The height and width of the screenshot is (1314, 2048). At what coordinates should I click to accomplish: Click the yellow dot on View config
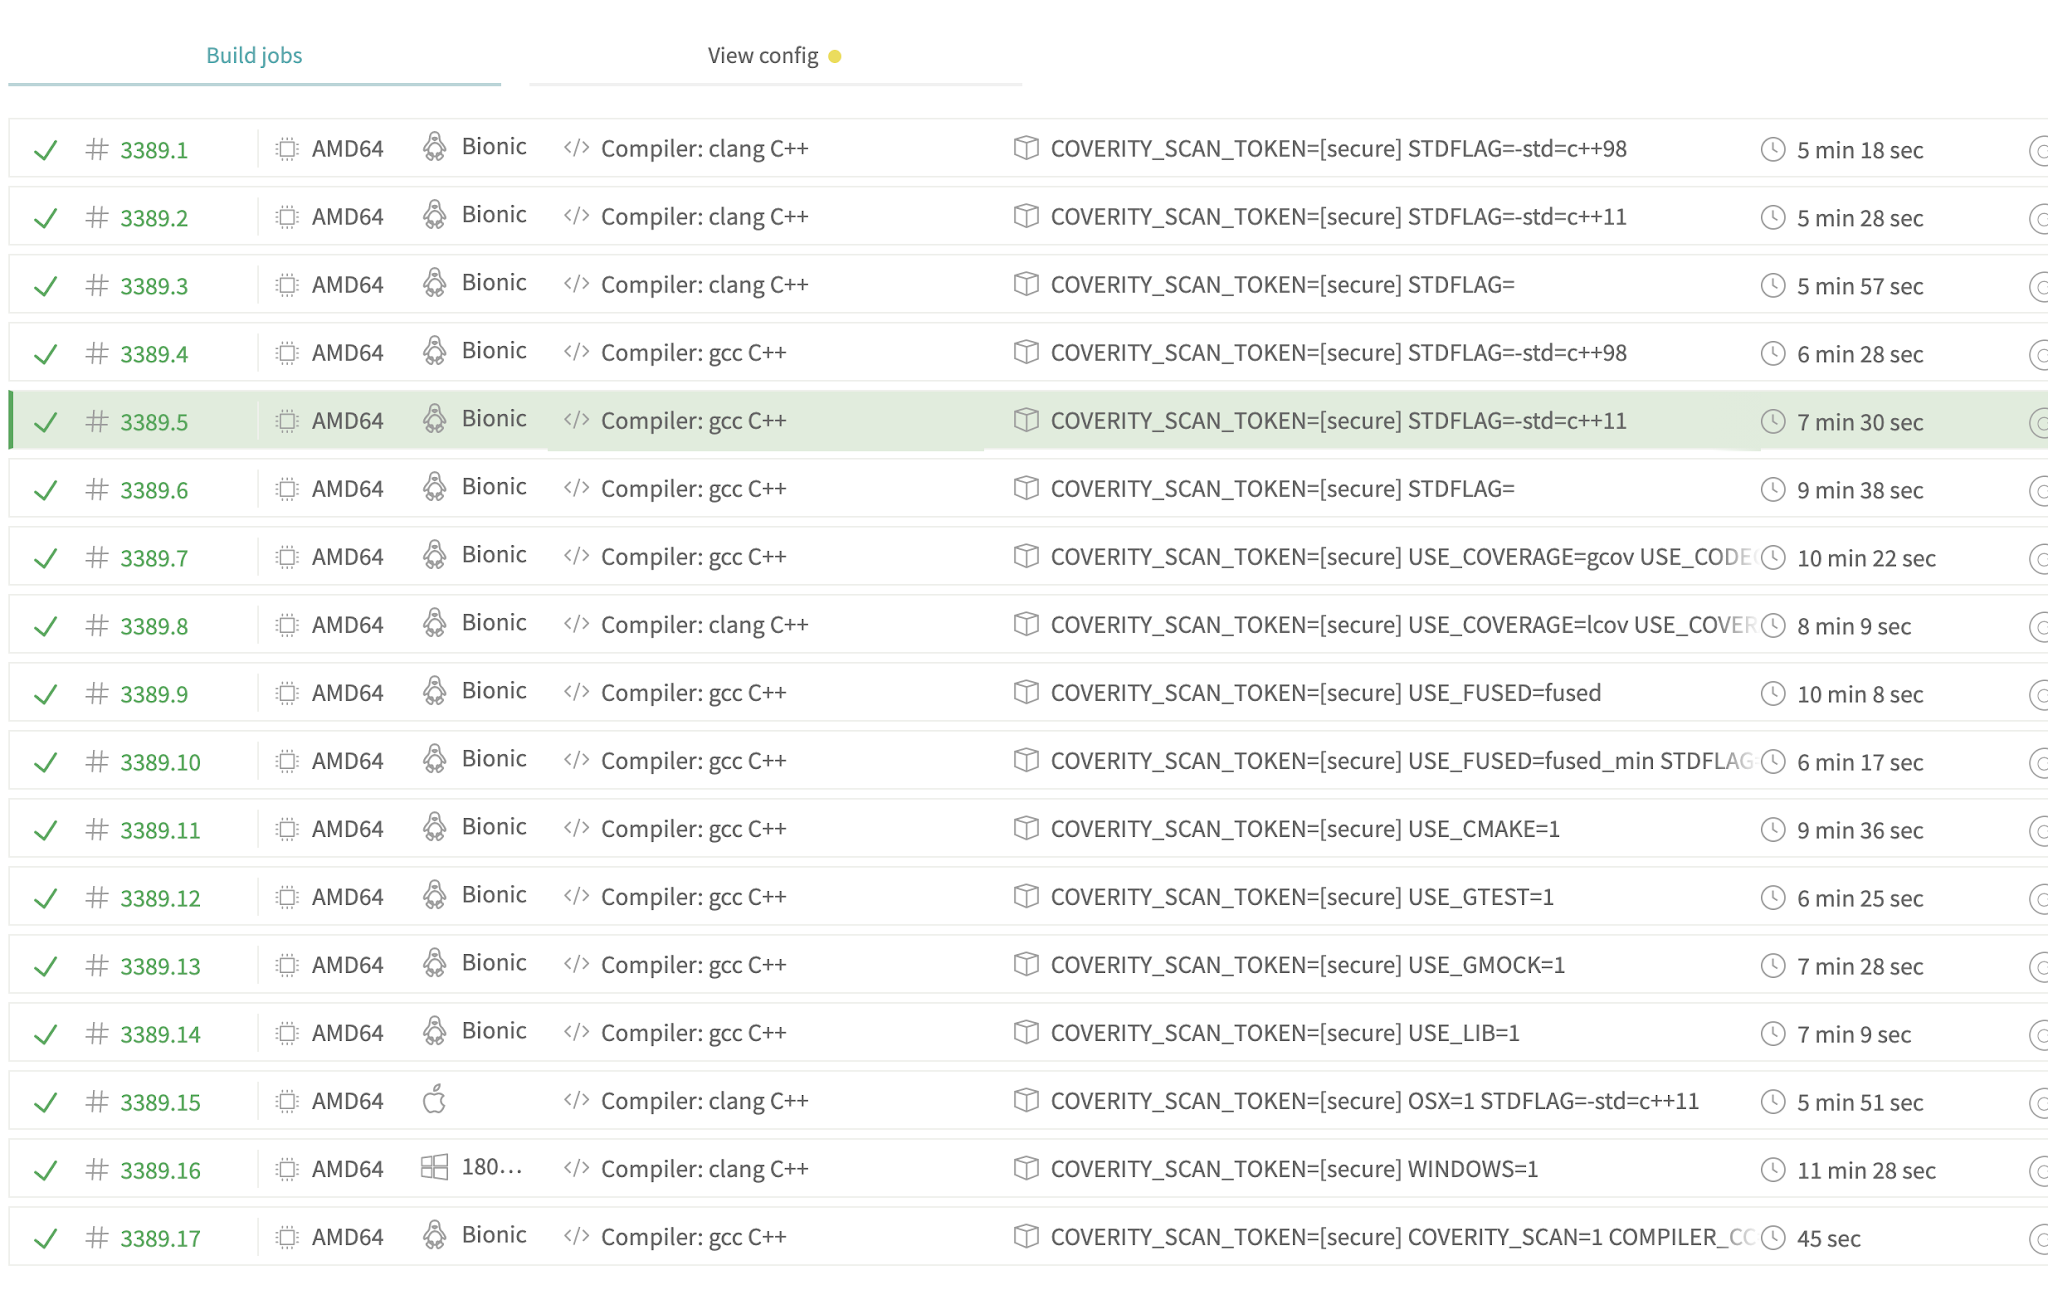coord(835,57)
